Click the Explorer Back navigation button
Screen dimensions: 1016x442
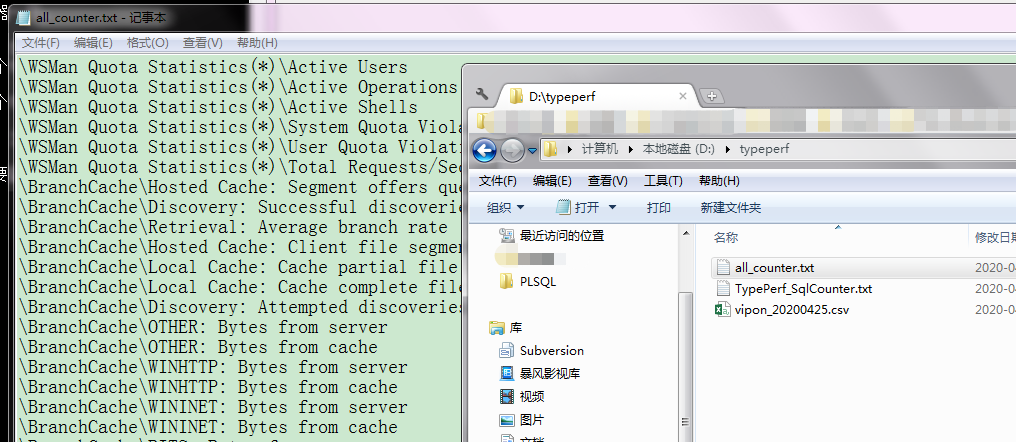tap(485, 150)
